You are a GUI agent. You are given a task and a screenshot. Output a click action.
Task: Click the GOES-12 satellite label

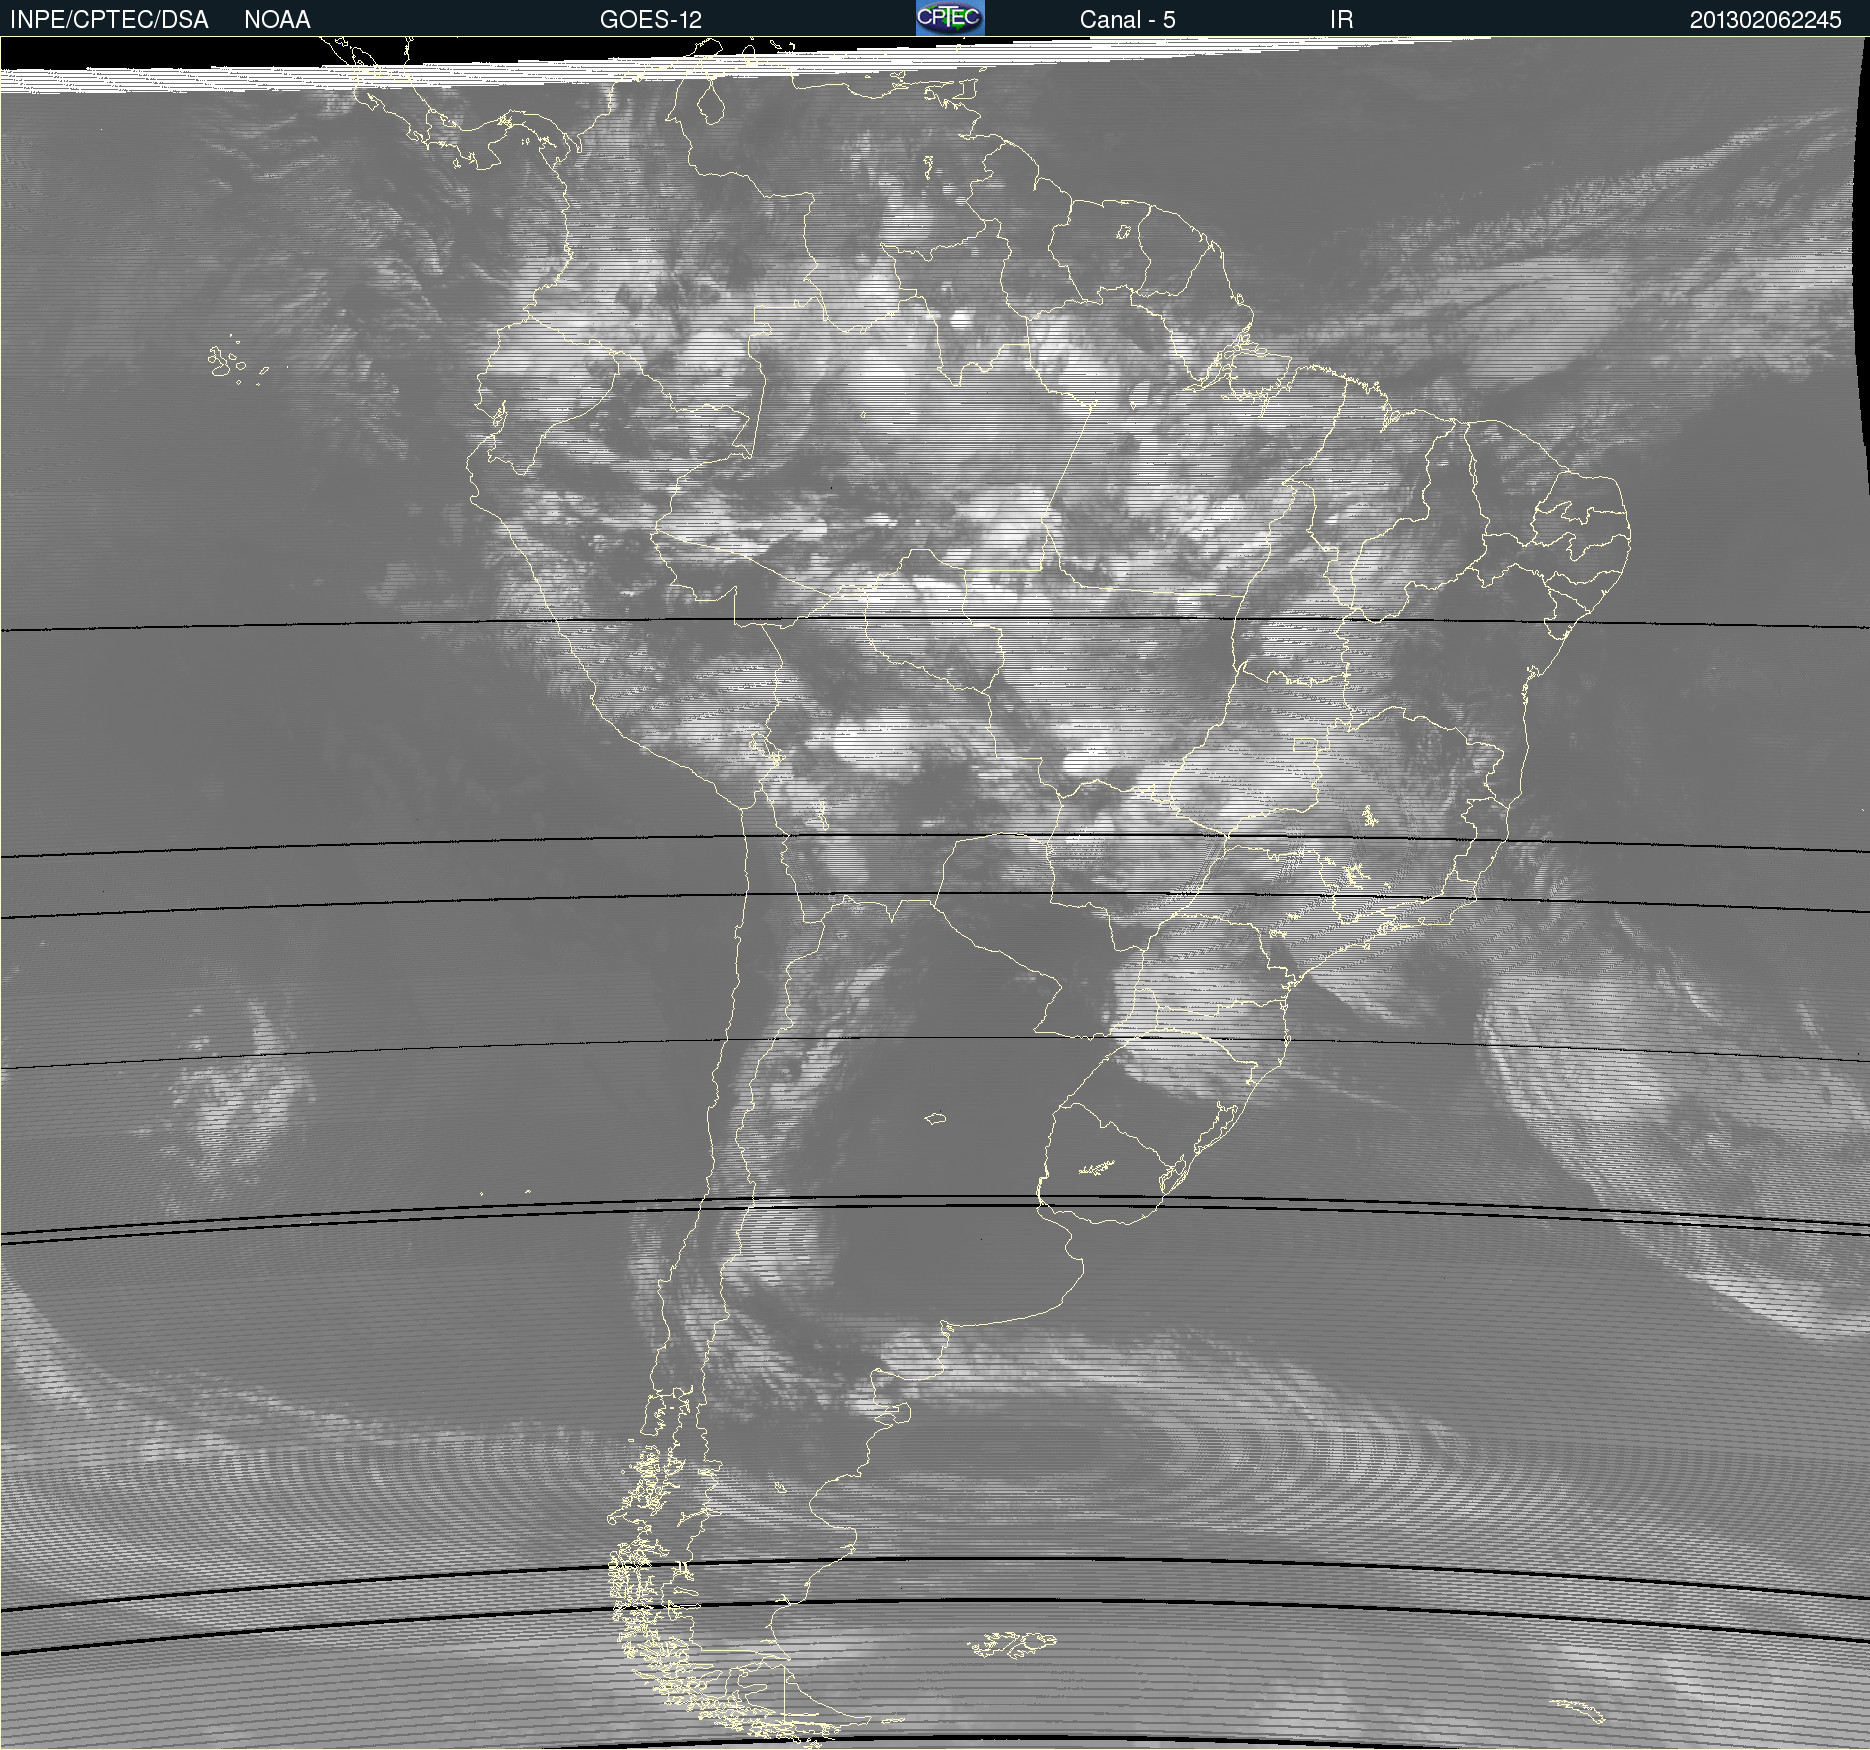[651, 20]
